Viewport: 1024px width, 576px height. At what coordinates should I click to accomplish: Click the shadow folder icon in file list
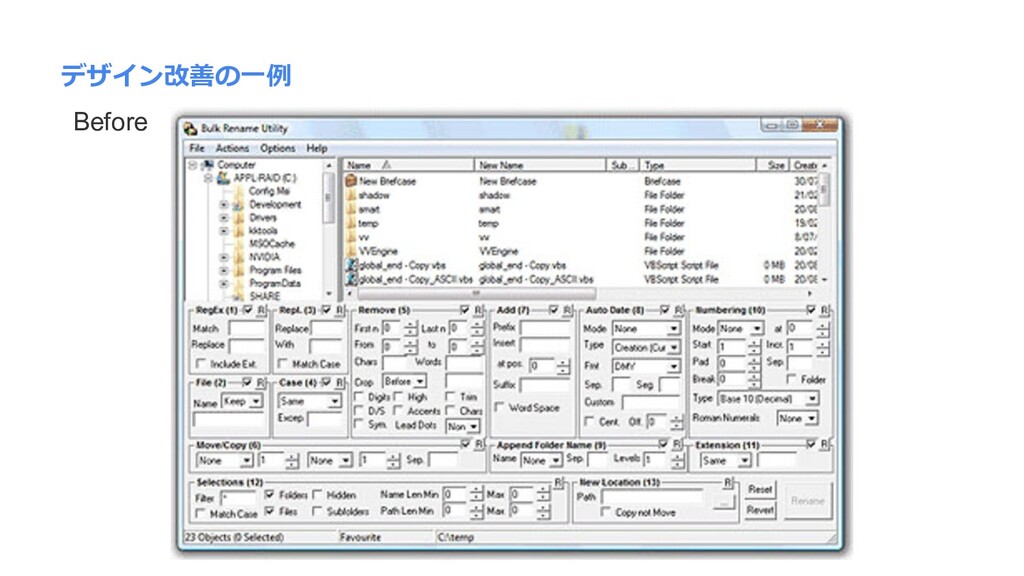click(x=351, y=195)
